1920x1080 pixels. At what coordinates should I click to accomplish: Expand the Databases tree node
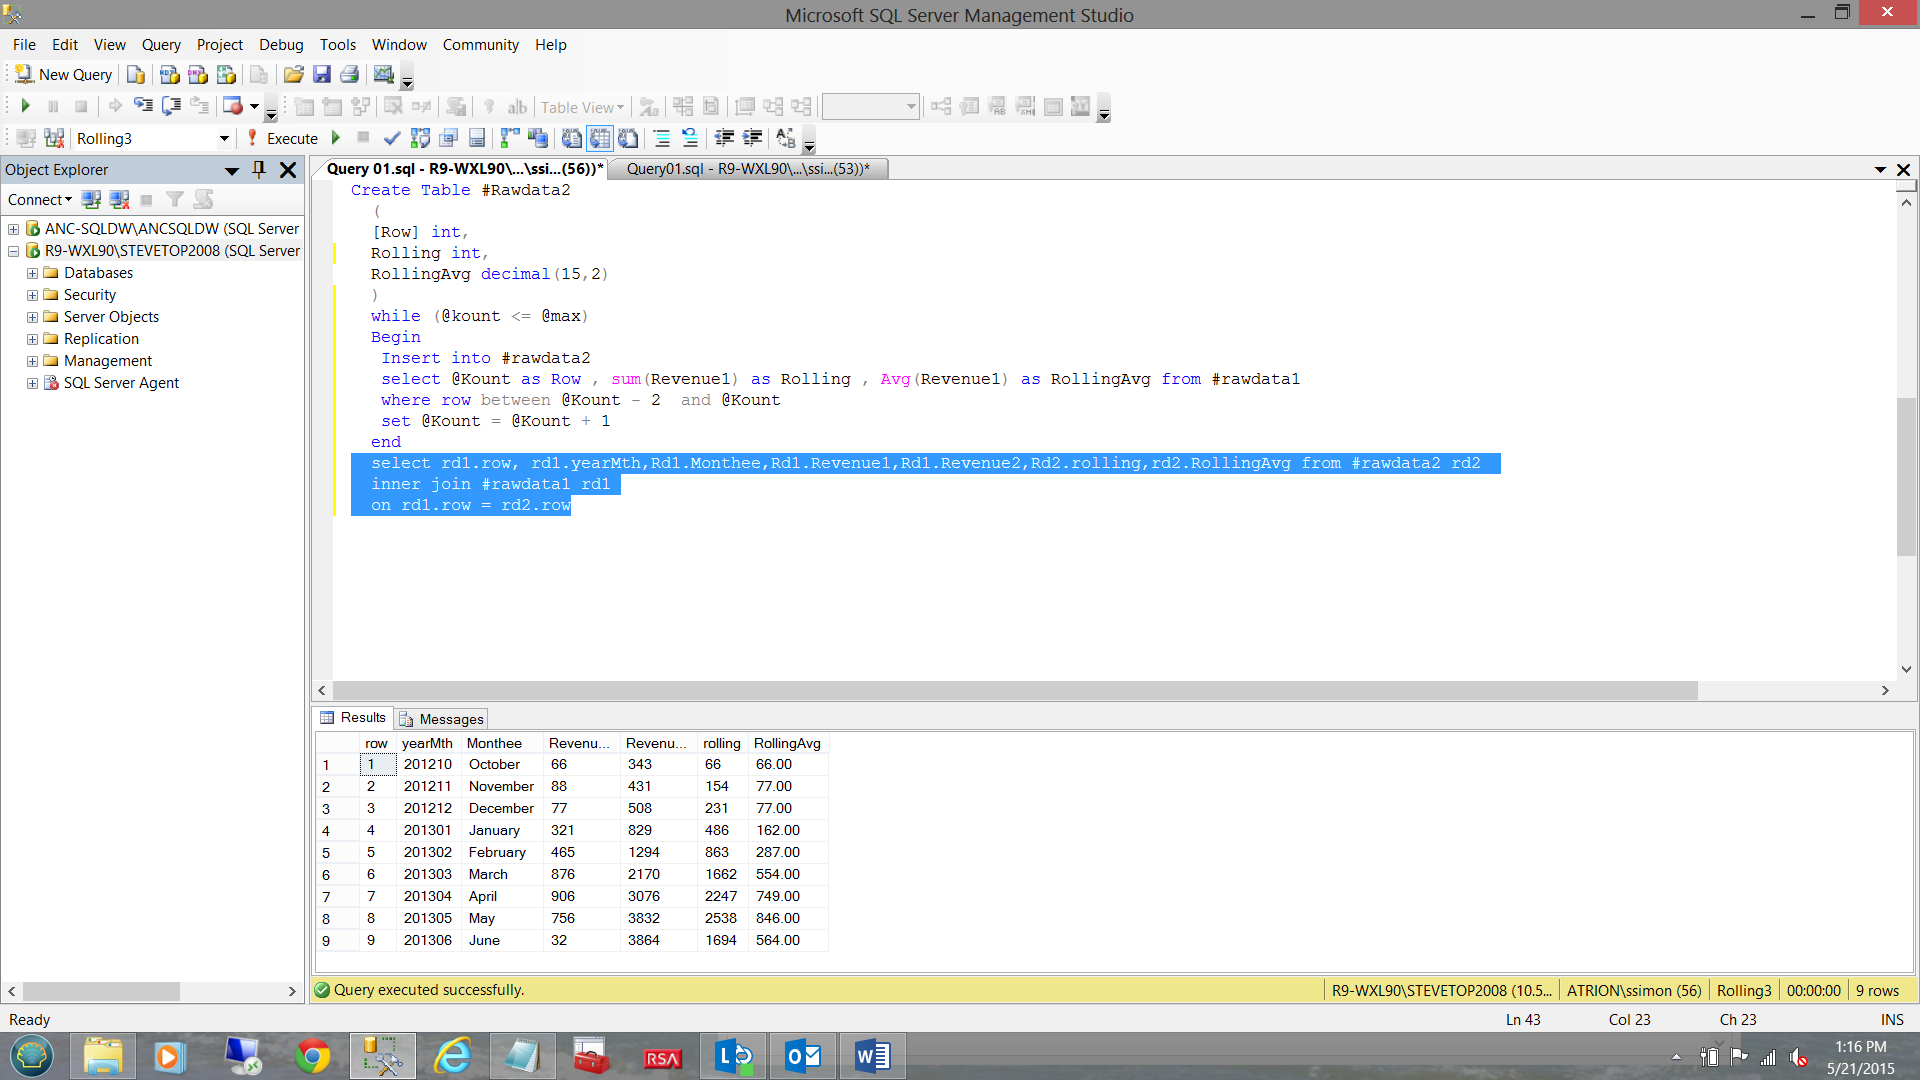pyautogui.click(x=32, y=273)
